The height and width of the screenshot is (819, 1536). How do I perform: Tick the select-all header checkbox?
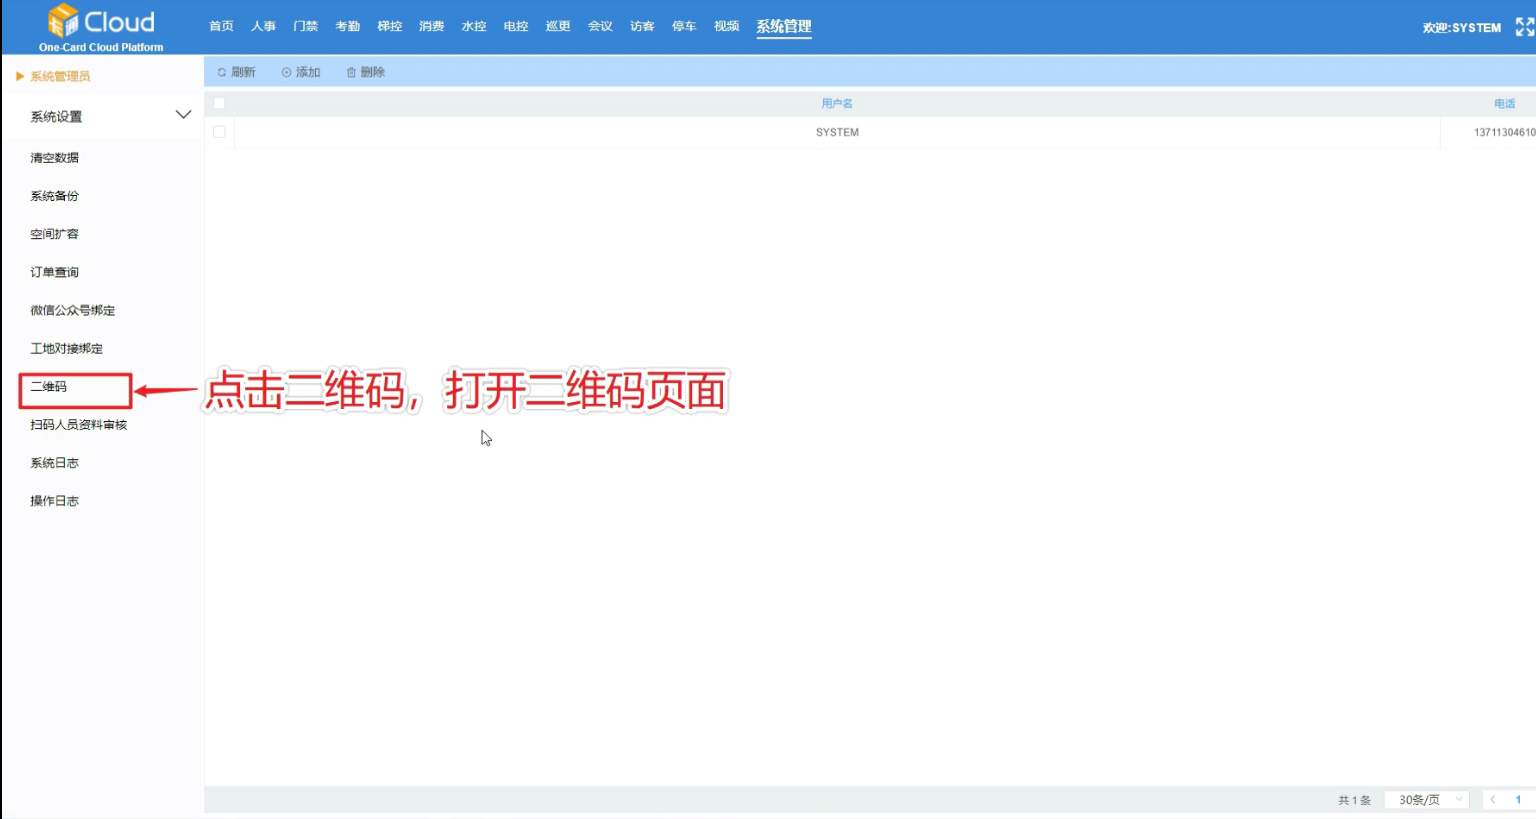(x=219, y=103)
